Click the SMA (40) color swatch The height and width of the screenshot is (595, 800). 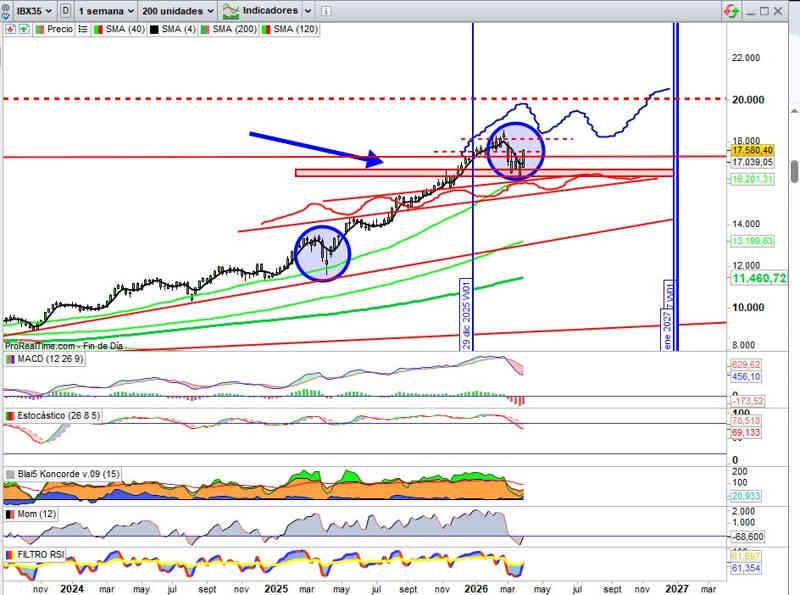click(98, 29)
